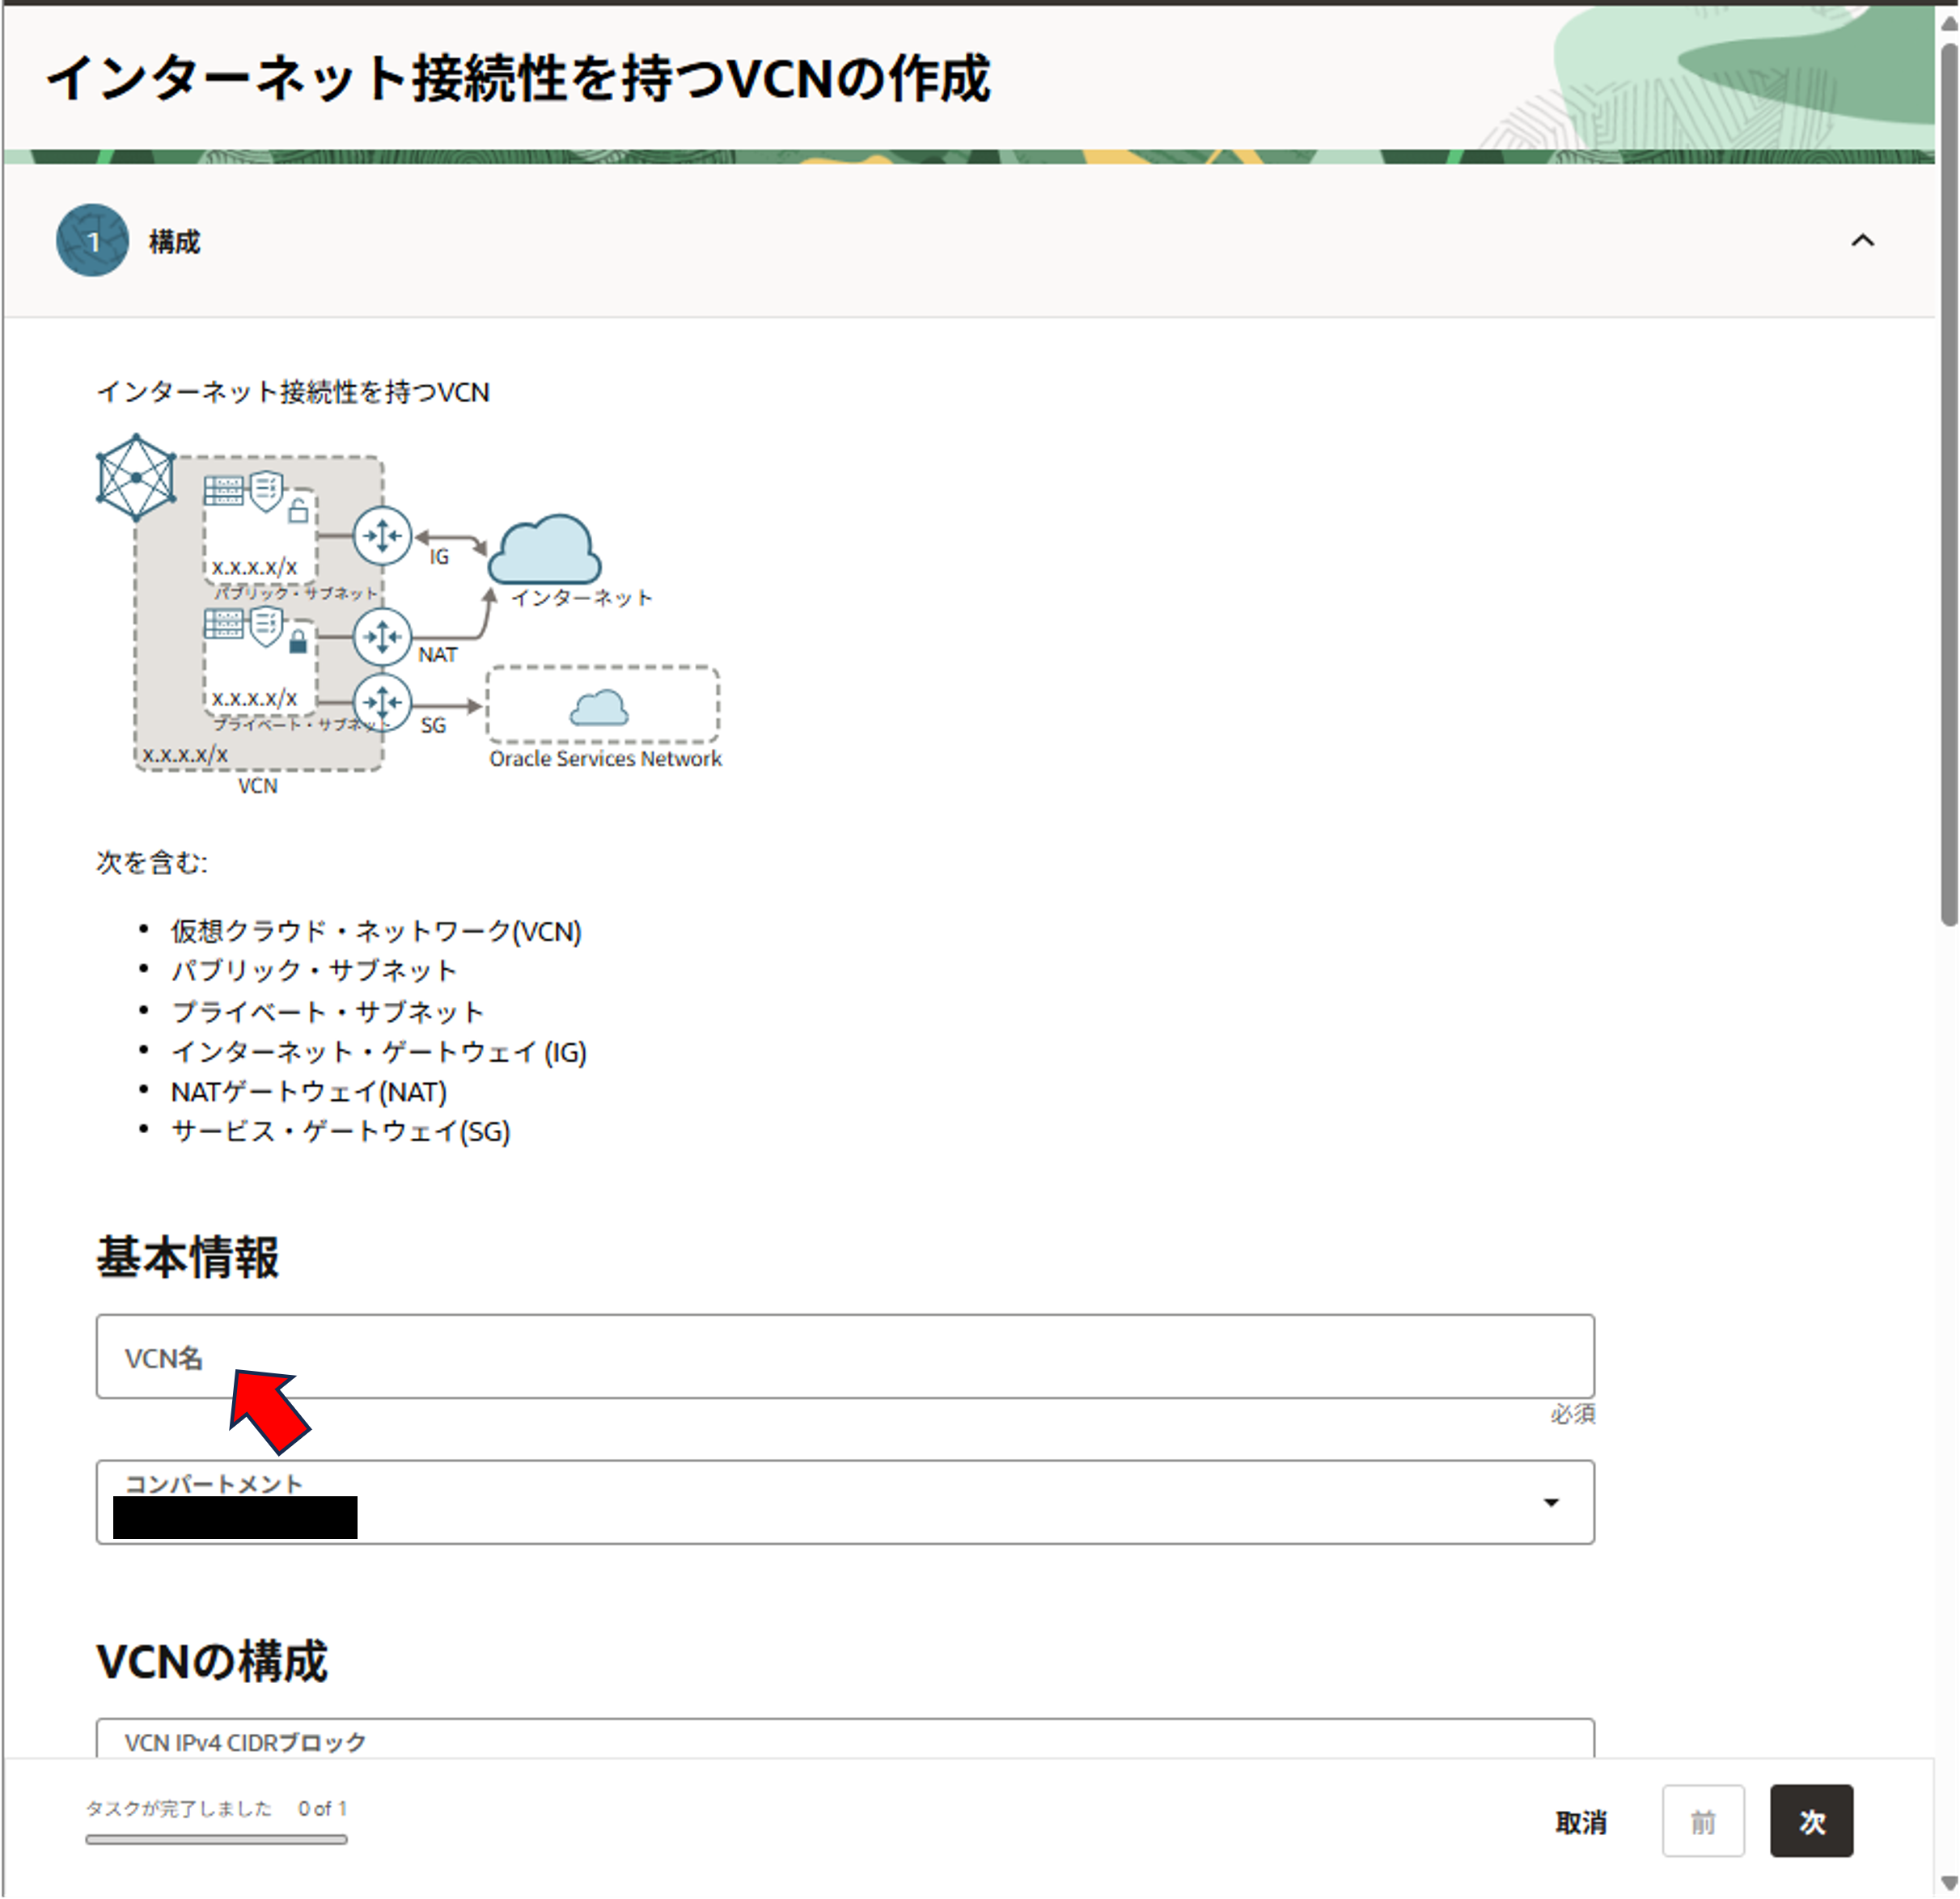The width and height of the screenshot is (1960, 1899).
Task: Focus the VCN名 input field
Action: click(x=845, y=1357)
